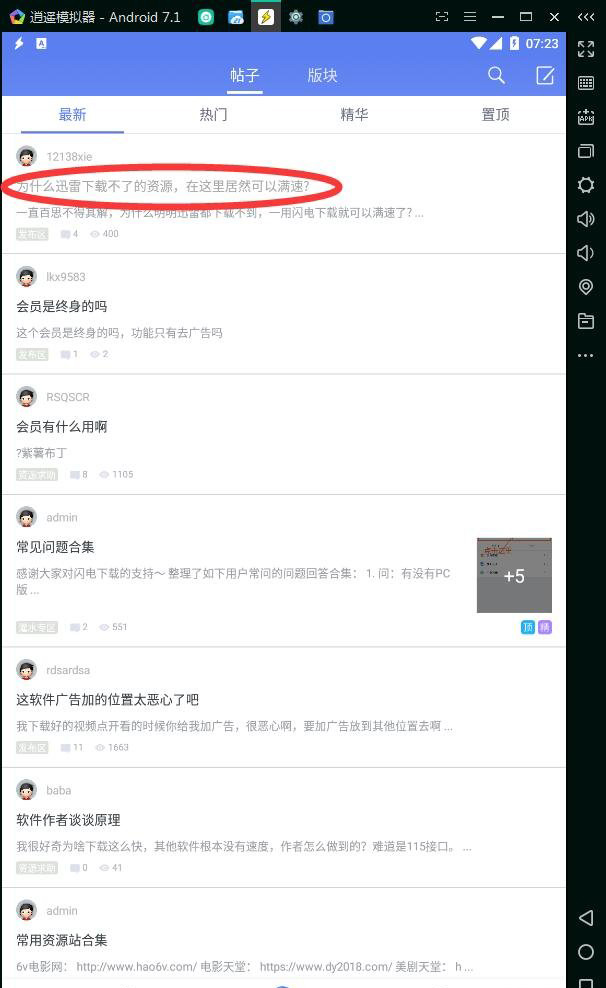Click the install APK icon

tap(586, 117)
